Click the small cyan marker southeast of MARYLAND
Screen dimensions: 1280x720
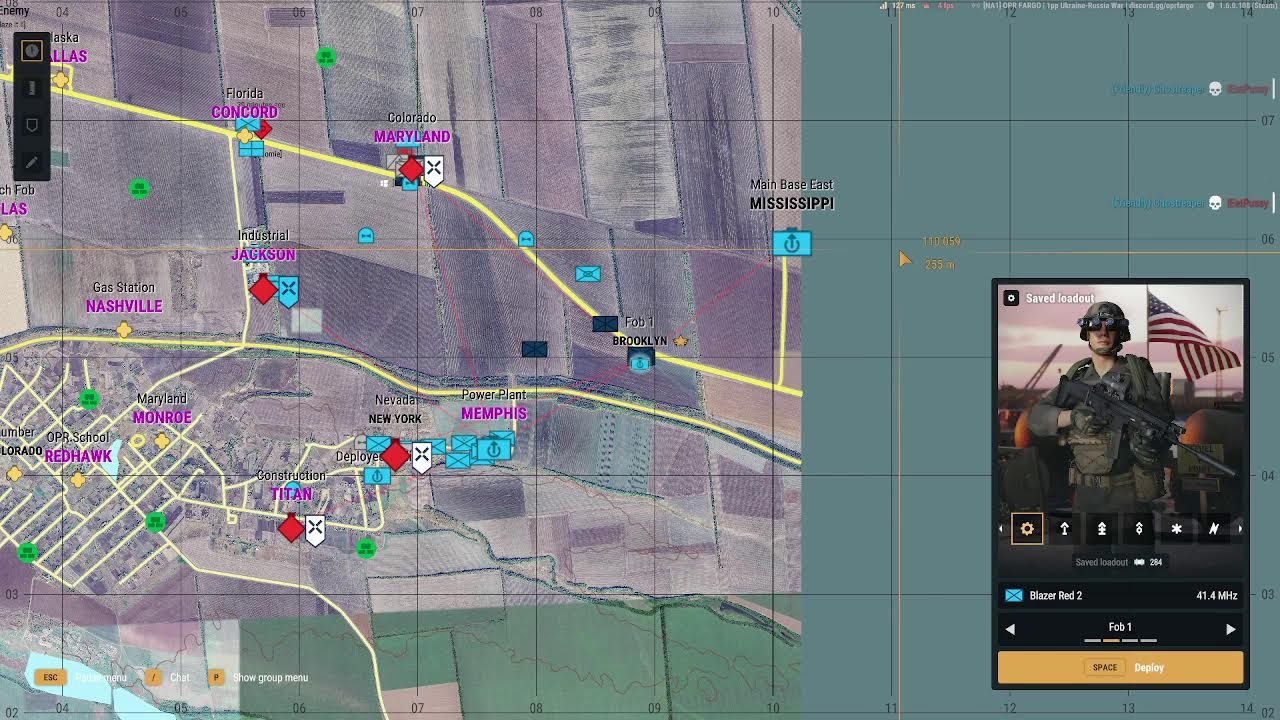[526, 239]
